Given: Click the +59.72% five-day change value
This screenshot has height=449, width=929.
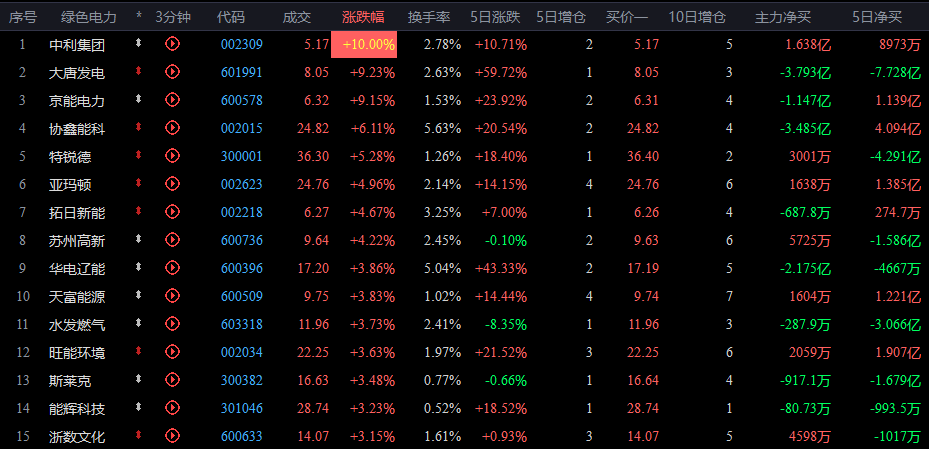Looking at the screenshot, I should [x=501, y=72].
